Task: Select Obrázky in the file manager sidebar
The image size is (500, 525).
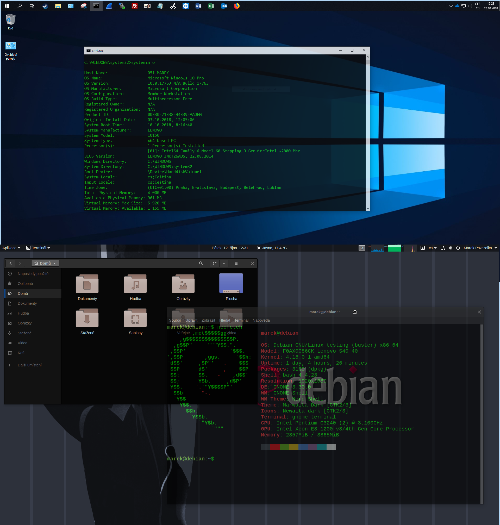Action: point(32,323)
